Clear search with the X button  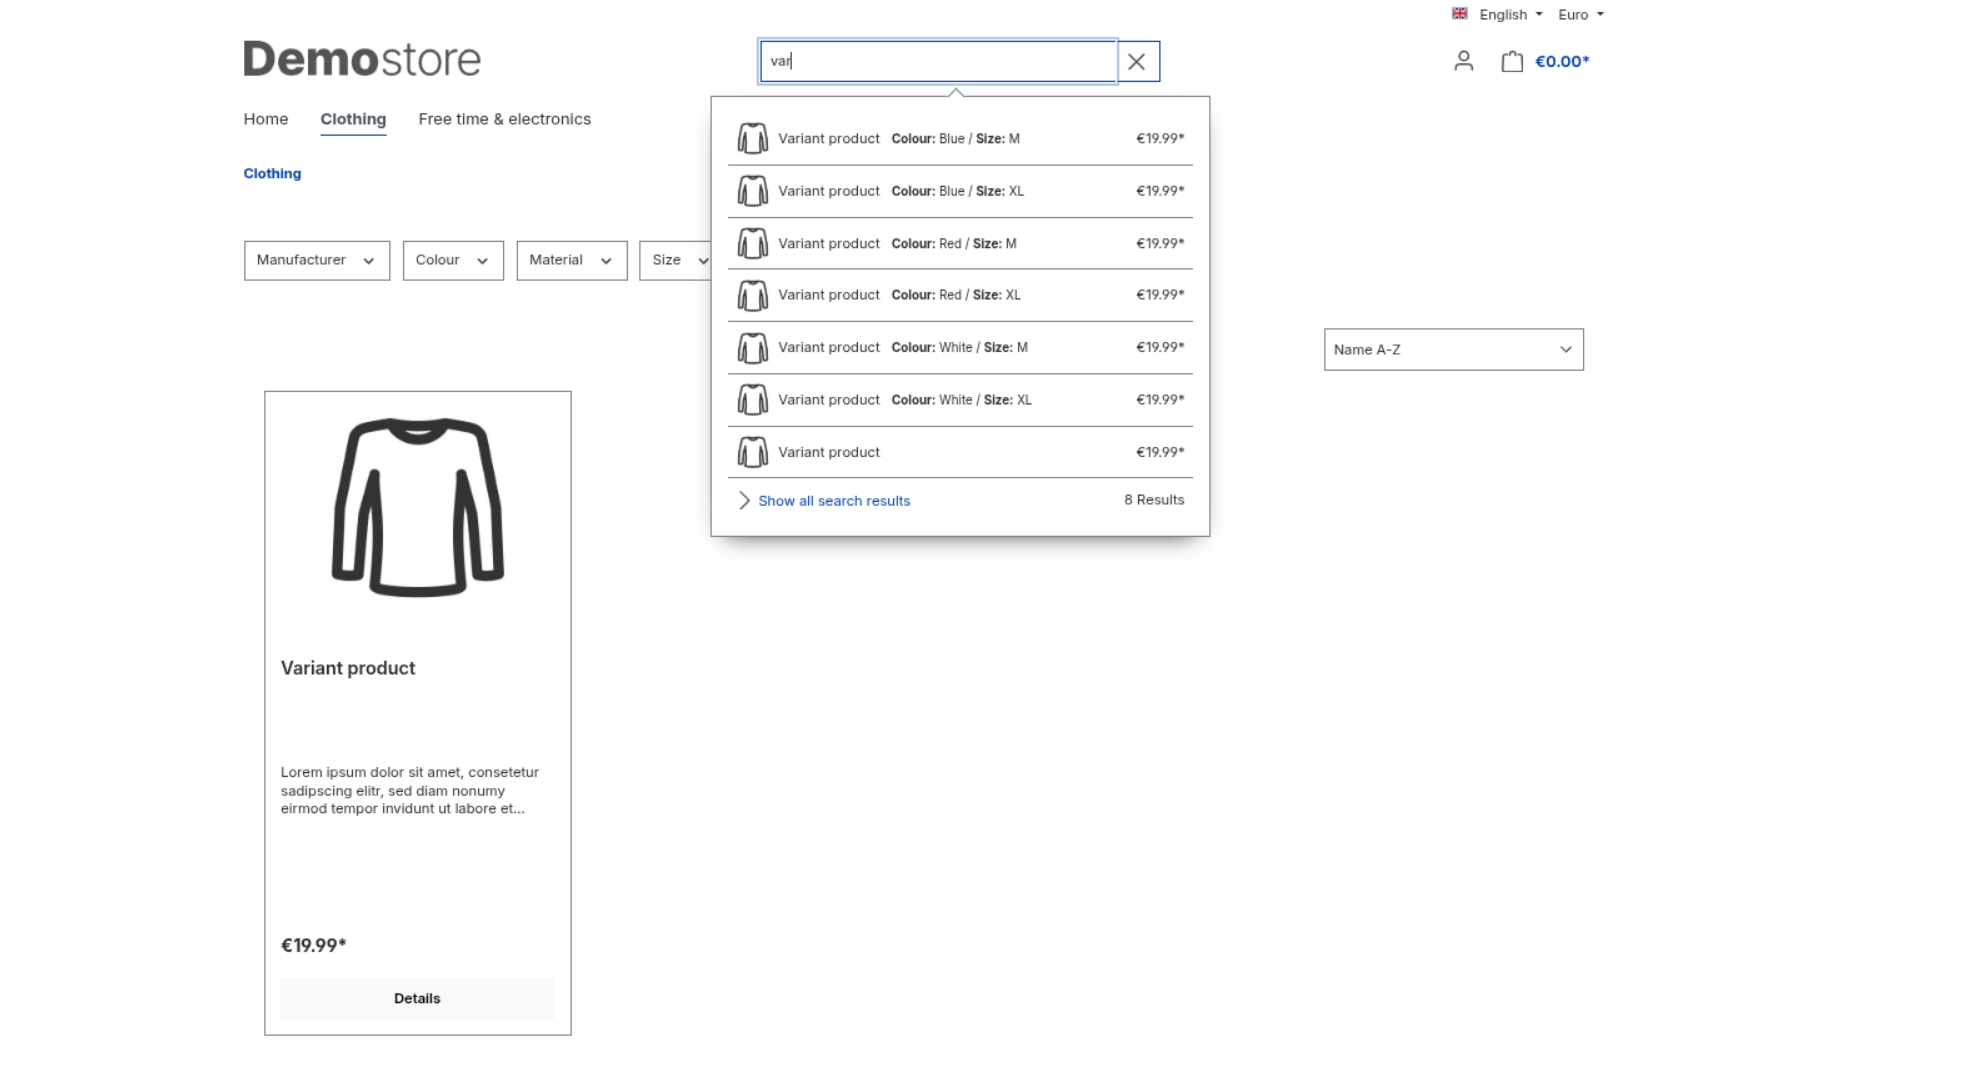[1137, 61]
